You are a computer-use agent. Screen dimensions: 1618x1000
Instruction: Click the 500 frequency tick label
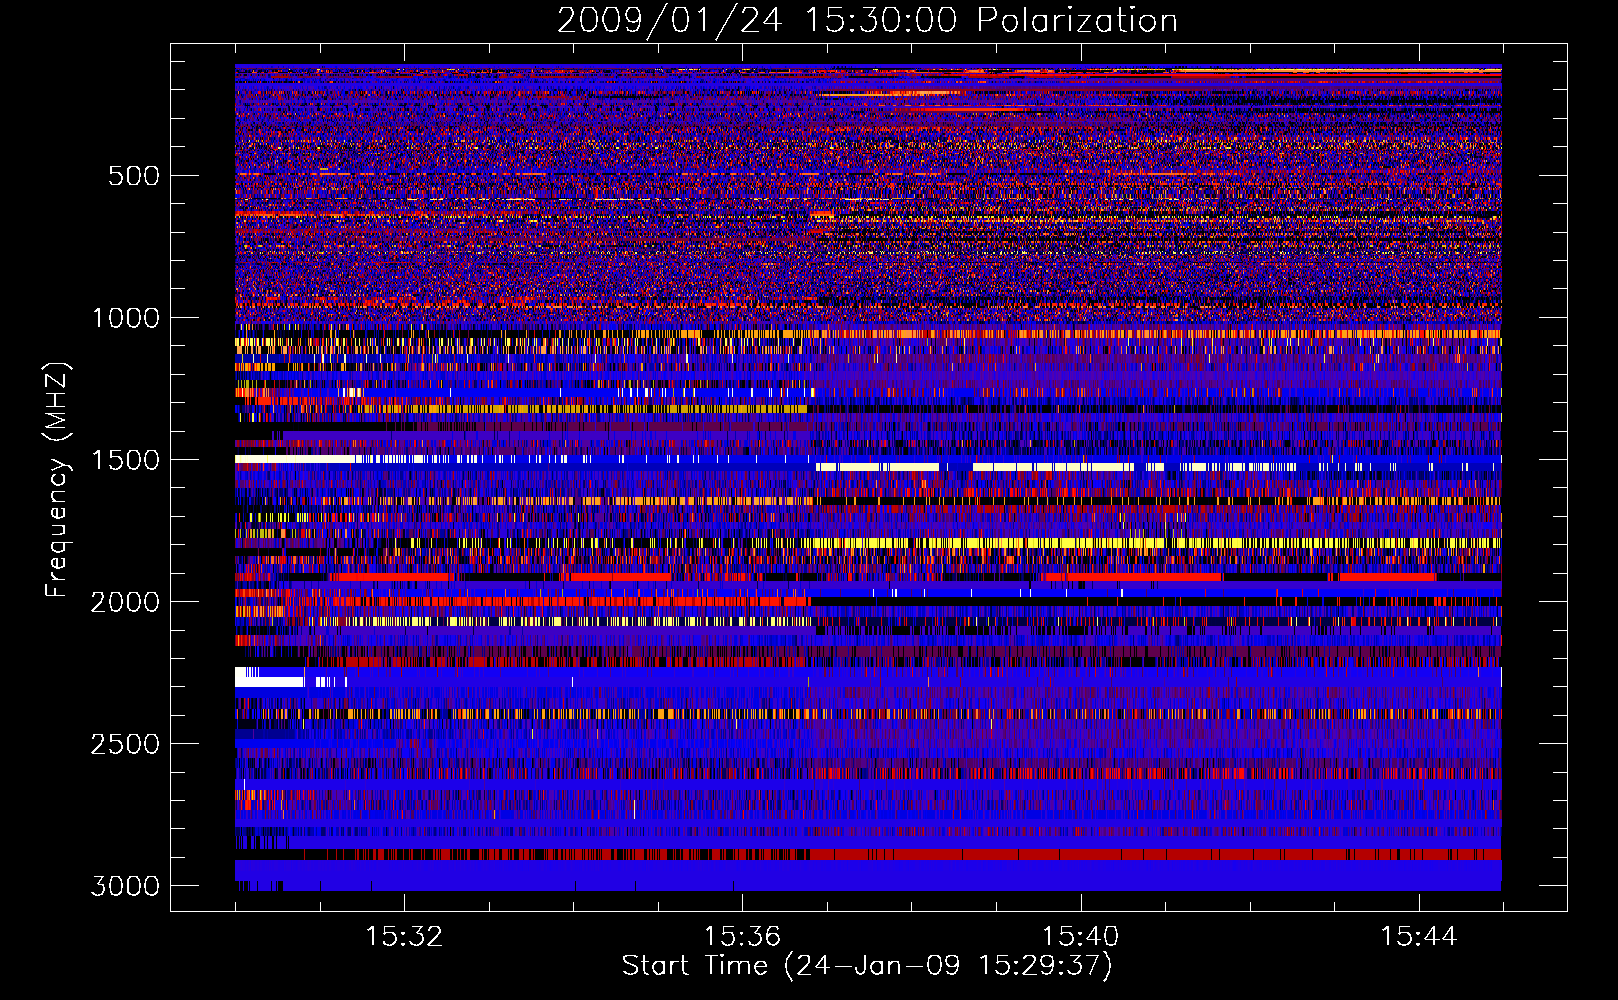[x=134, y=176]
